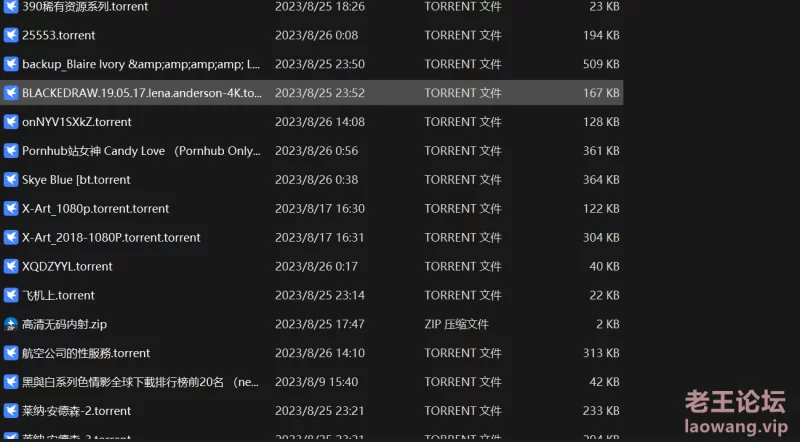Click the date 2023/8/26 14:10
The image size is (800, 442).
pos(320,353)
